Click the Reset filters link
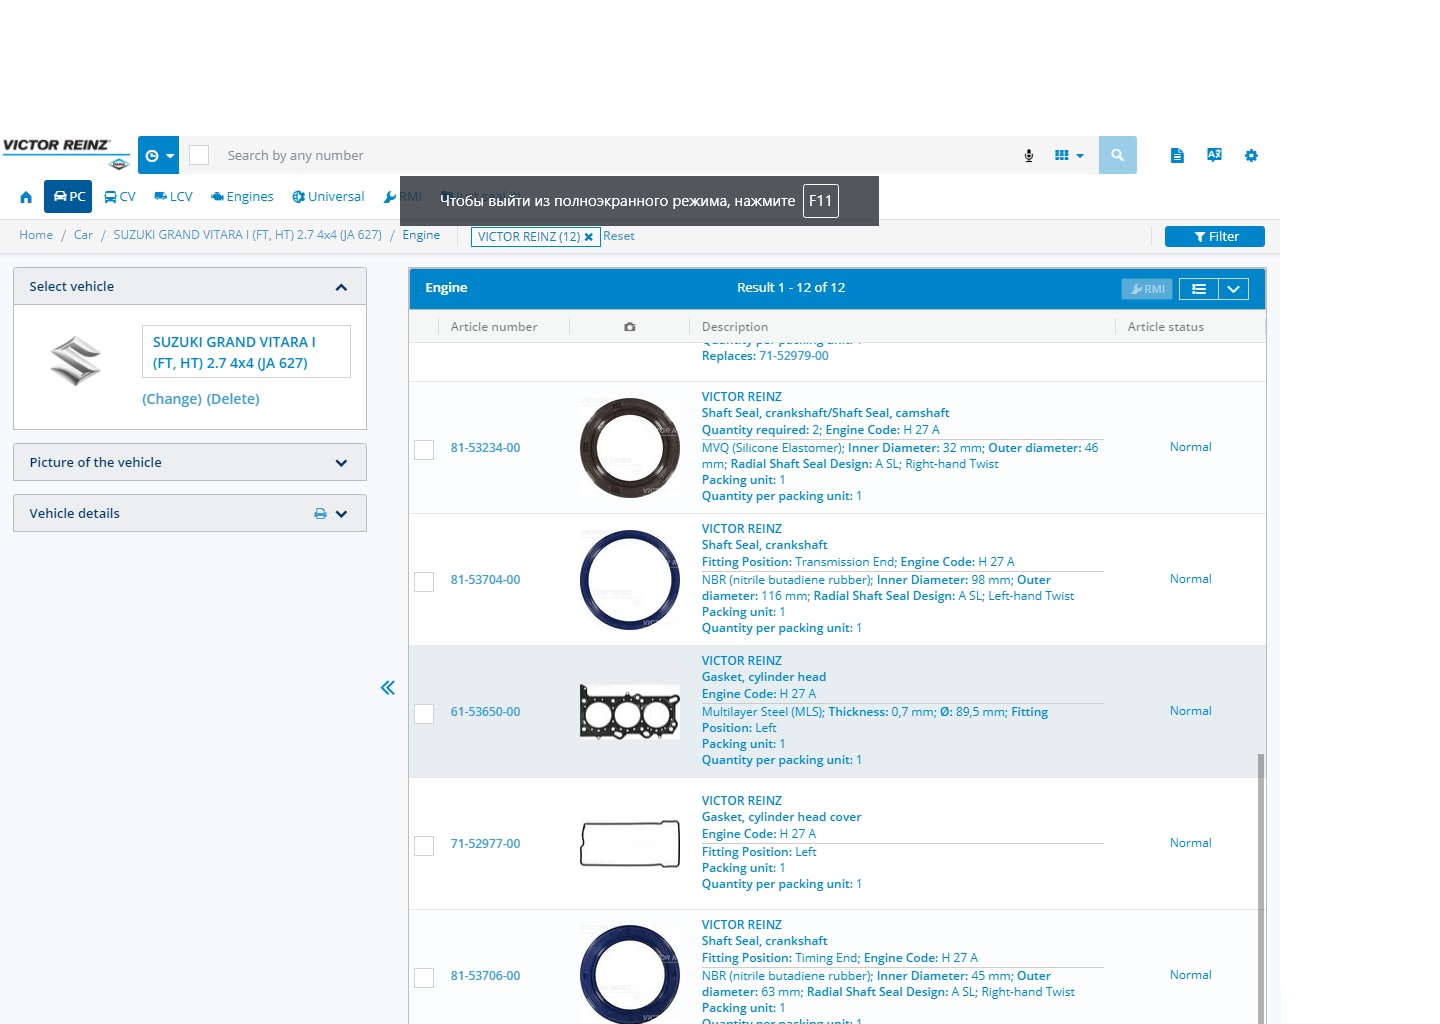 point(619,236)
